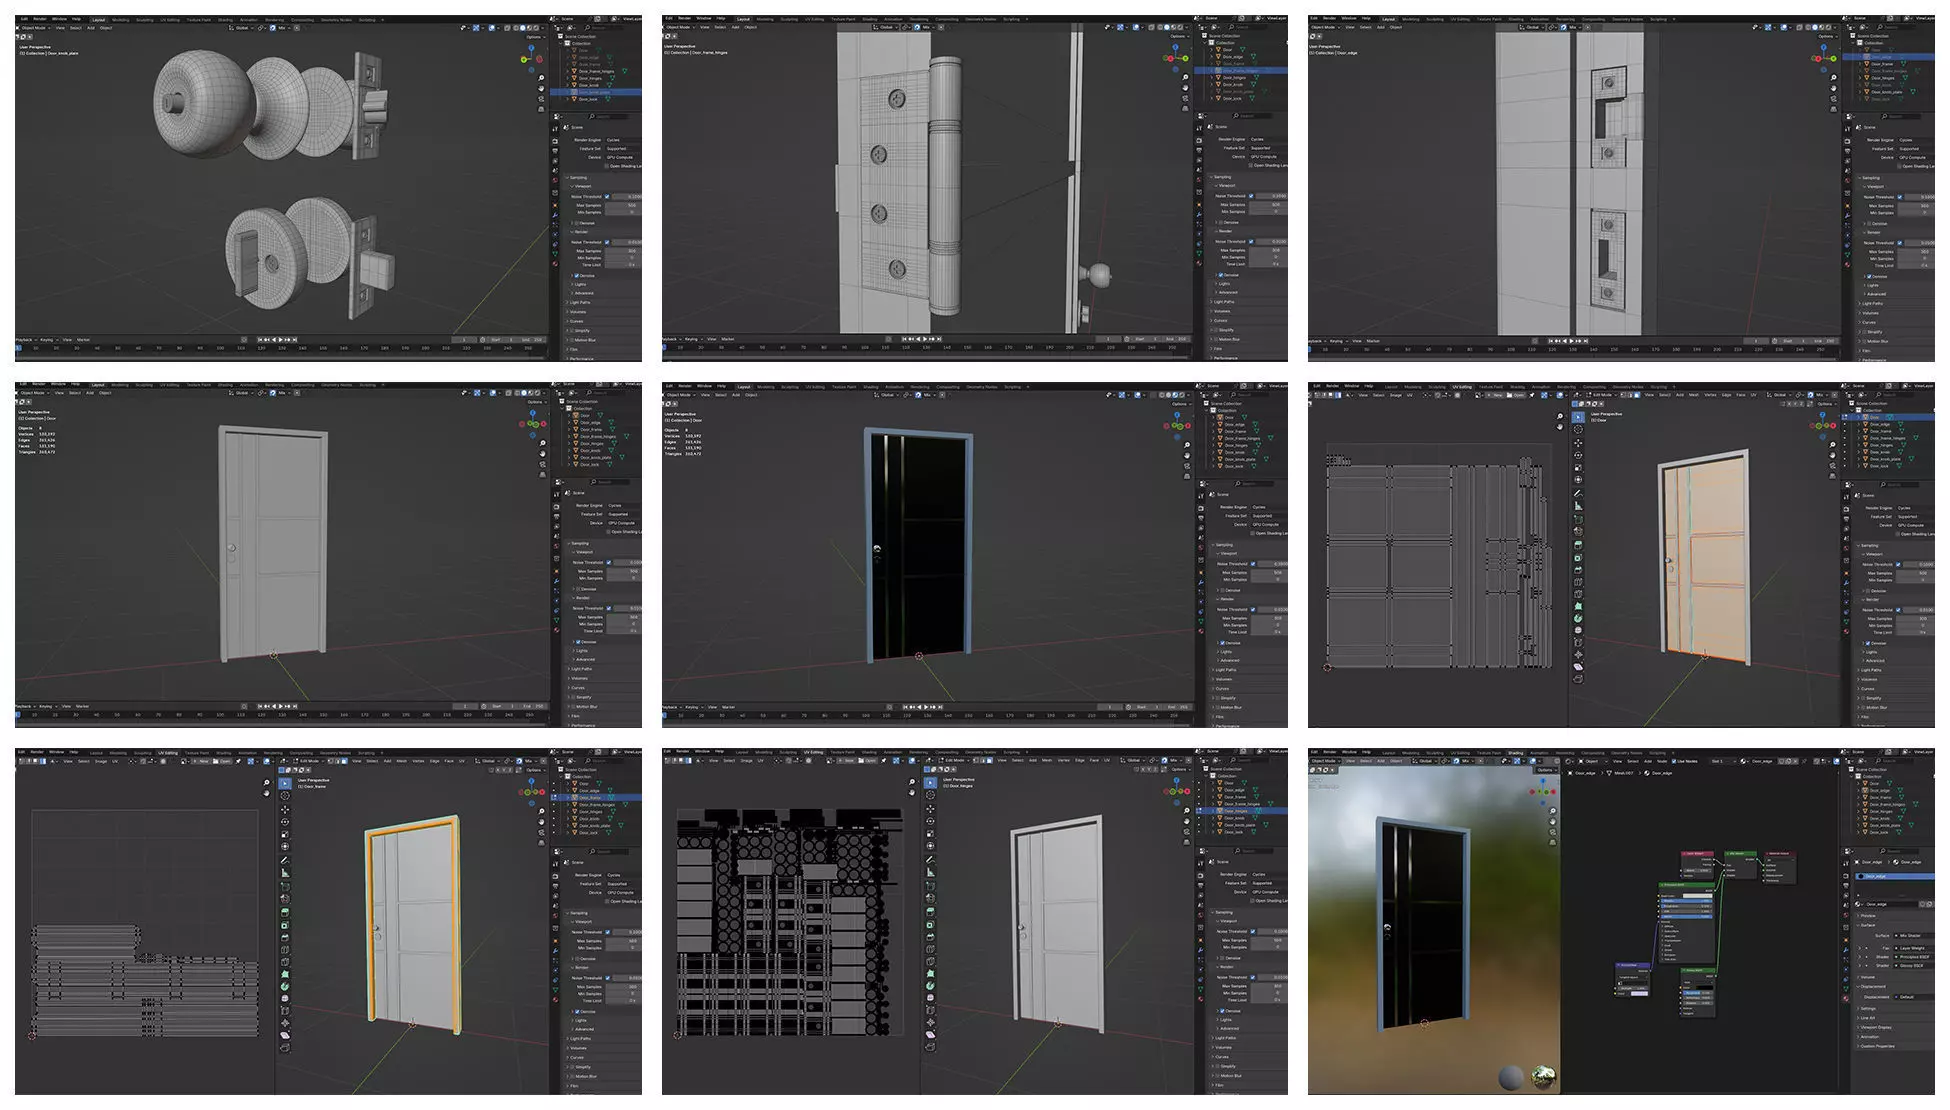In hinges UV screenshot, select the Shear tool

tap(930, 1034)
